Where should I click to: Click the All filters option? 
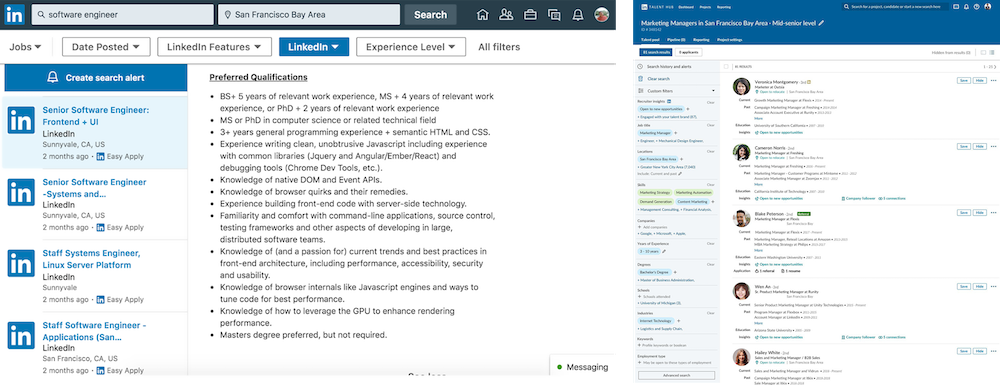[499, 47]
